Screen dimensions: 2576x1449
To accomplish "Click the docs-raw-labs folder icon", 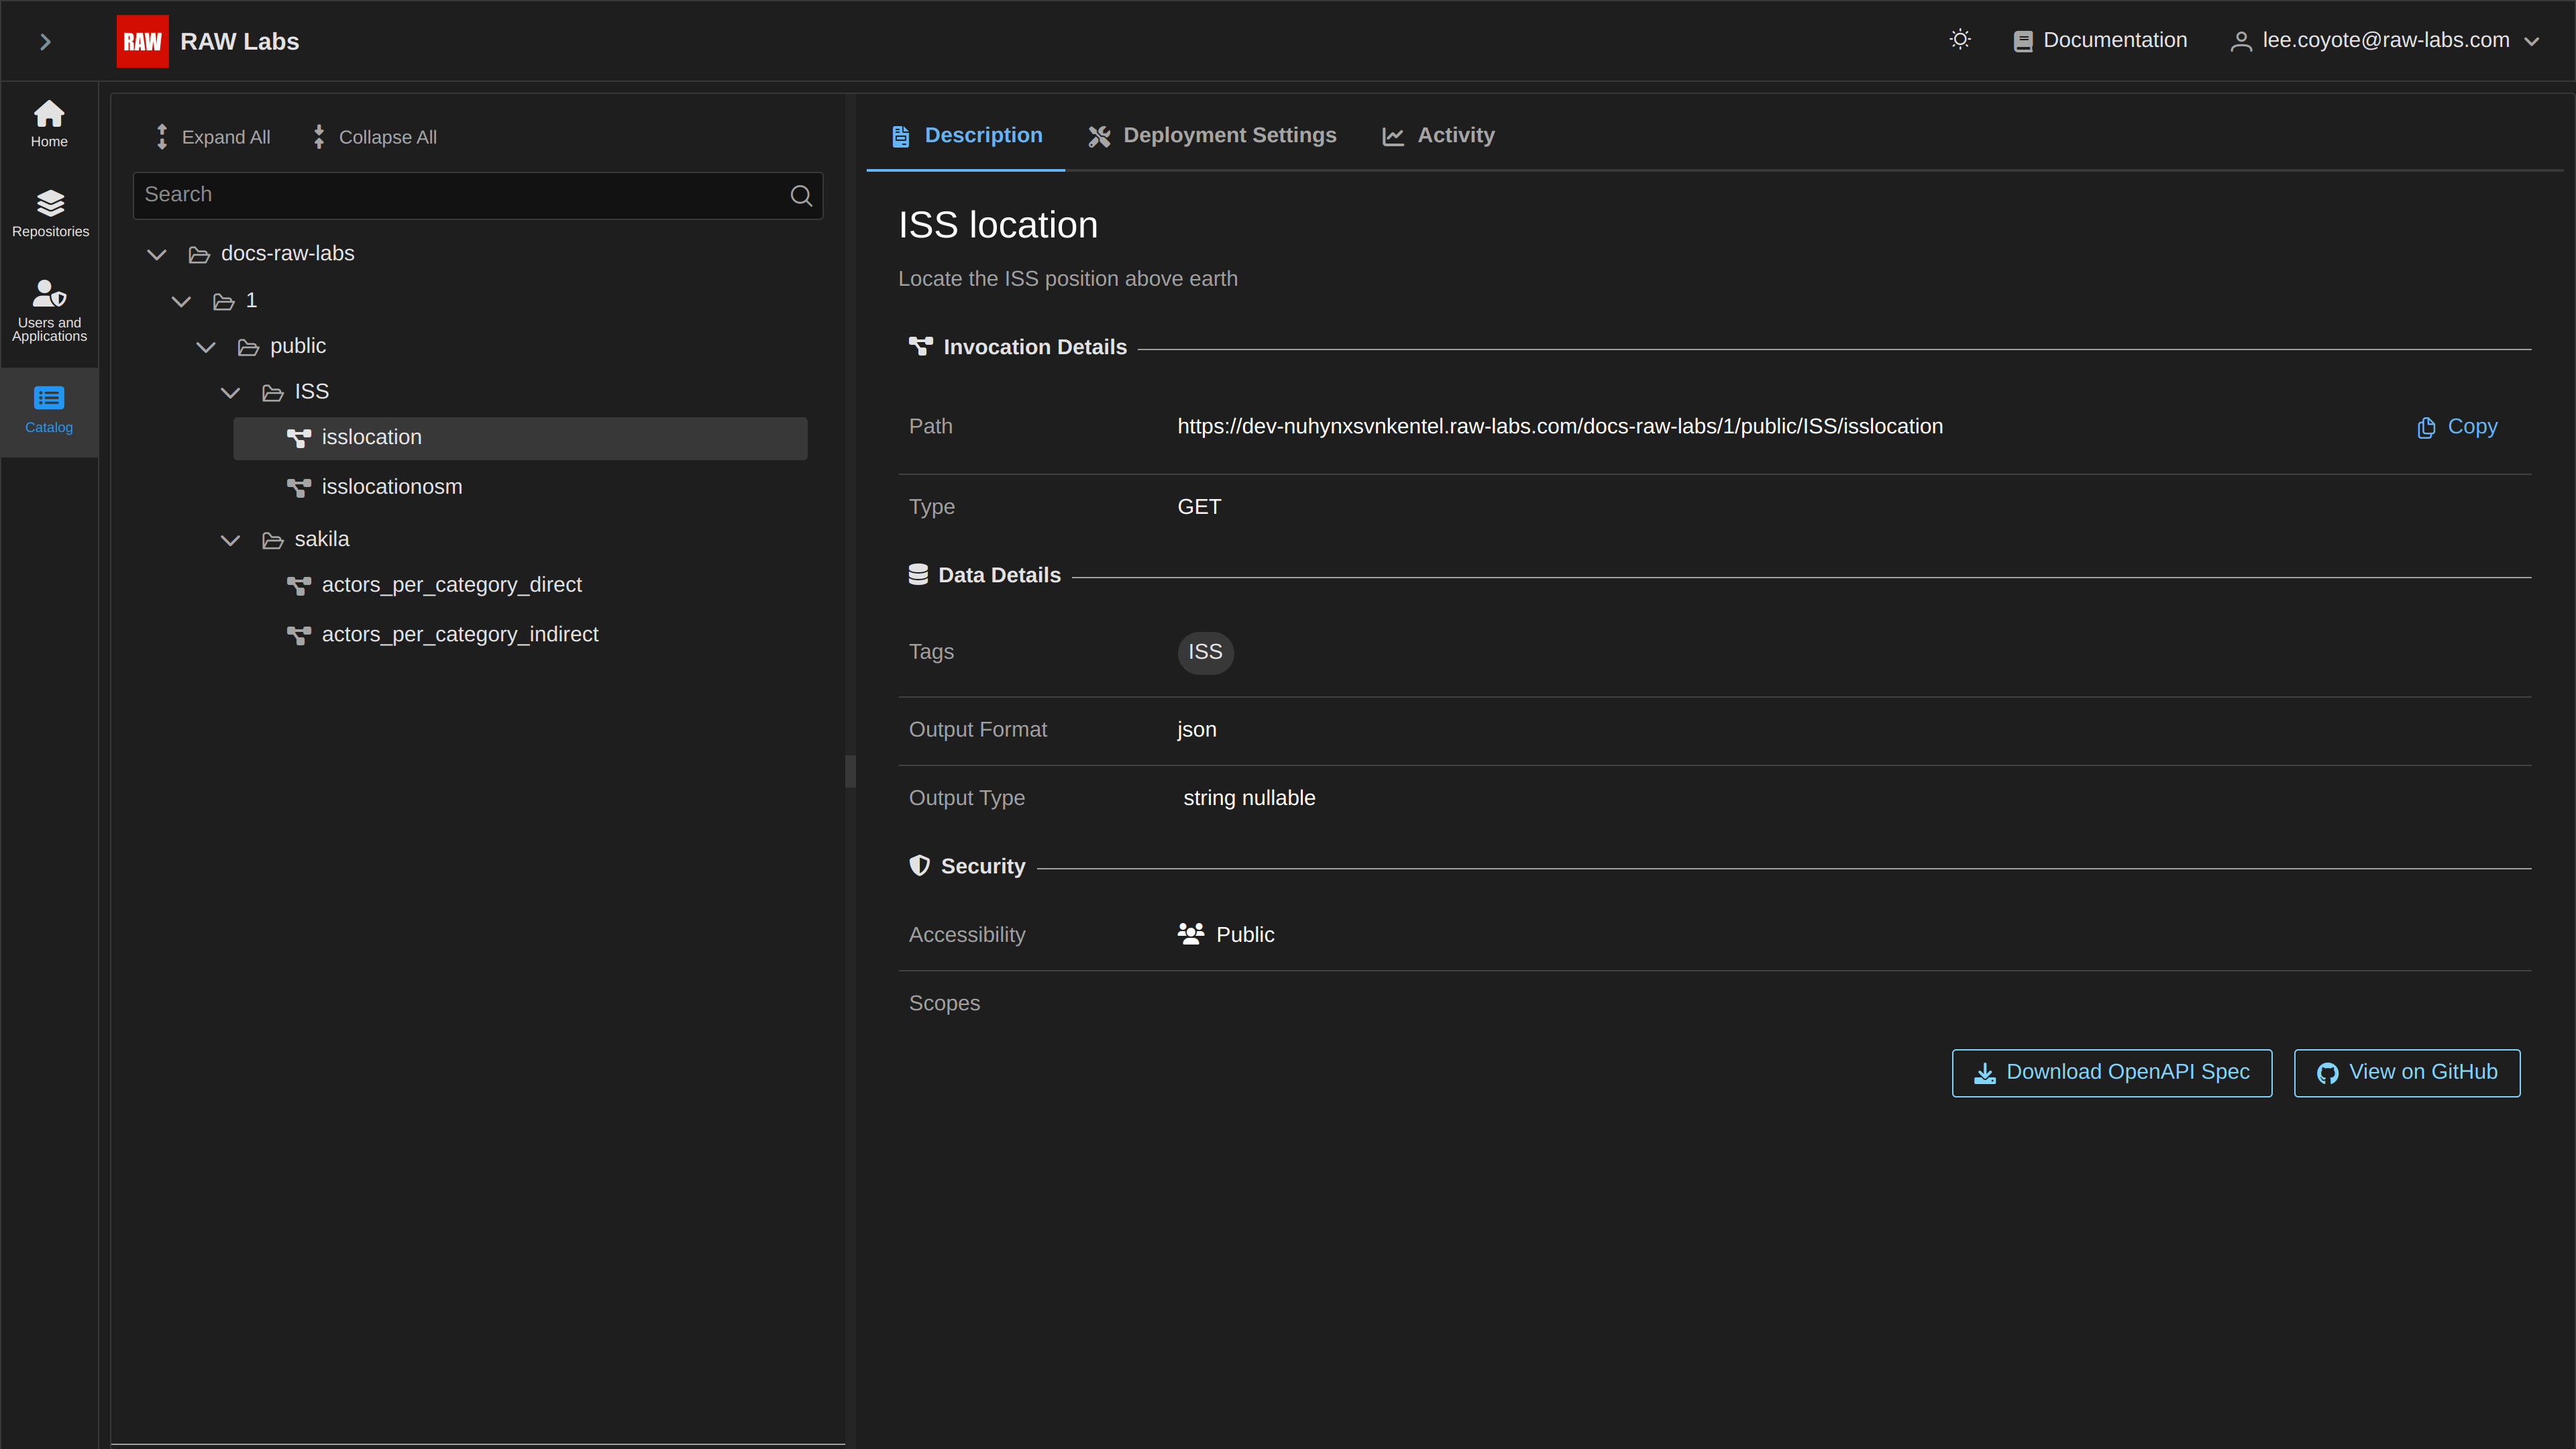I will click(x=199, y=255).
